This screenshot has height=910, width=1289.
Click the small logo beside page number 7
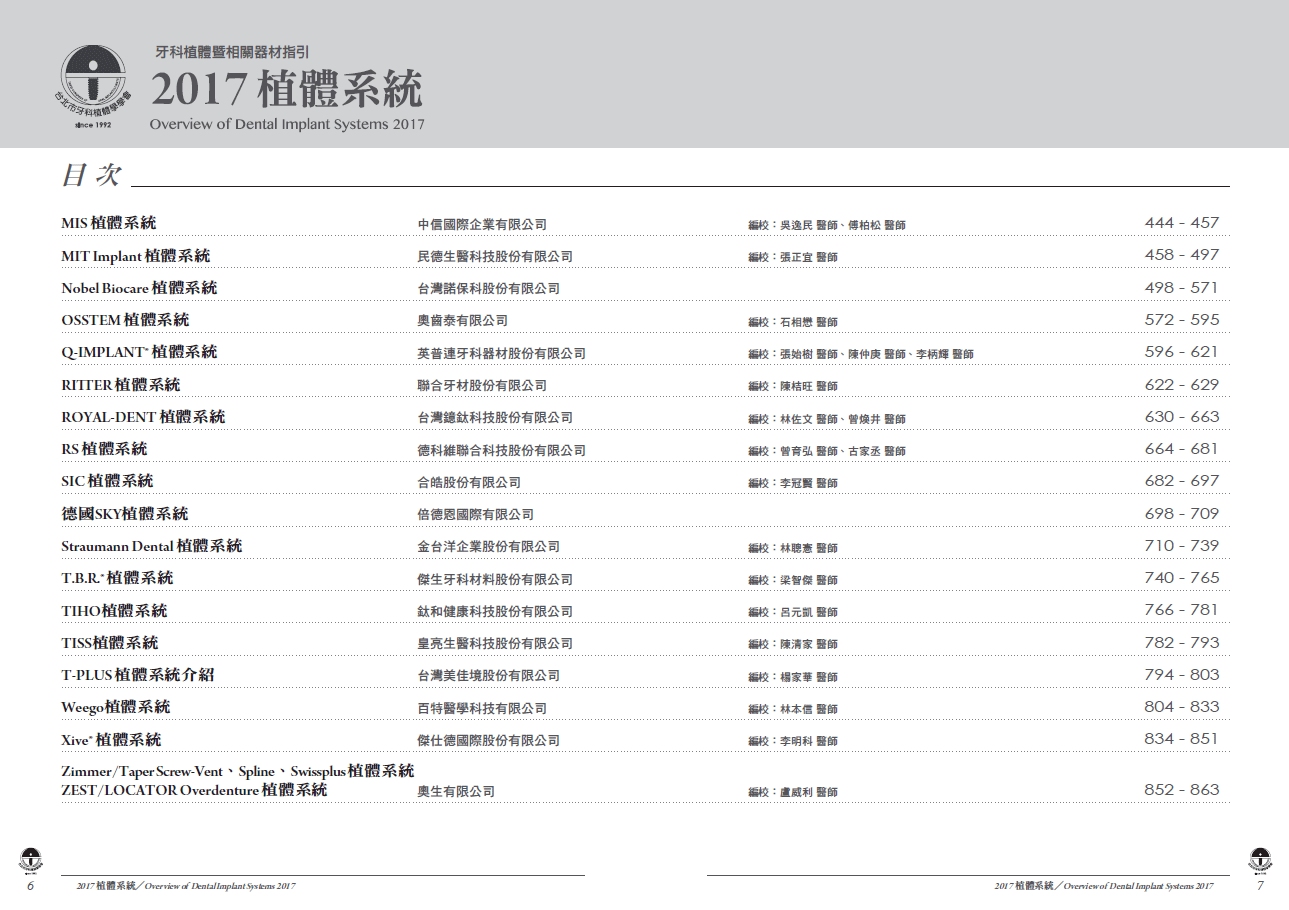click(x=1260, y=859)
